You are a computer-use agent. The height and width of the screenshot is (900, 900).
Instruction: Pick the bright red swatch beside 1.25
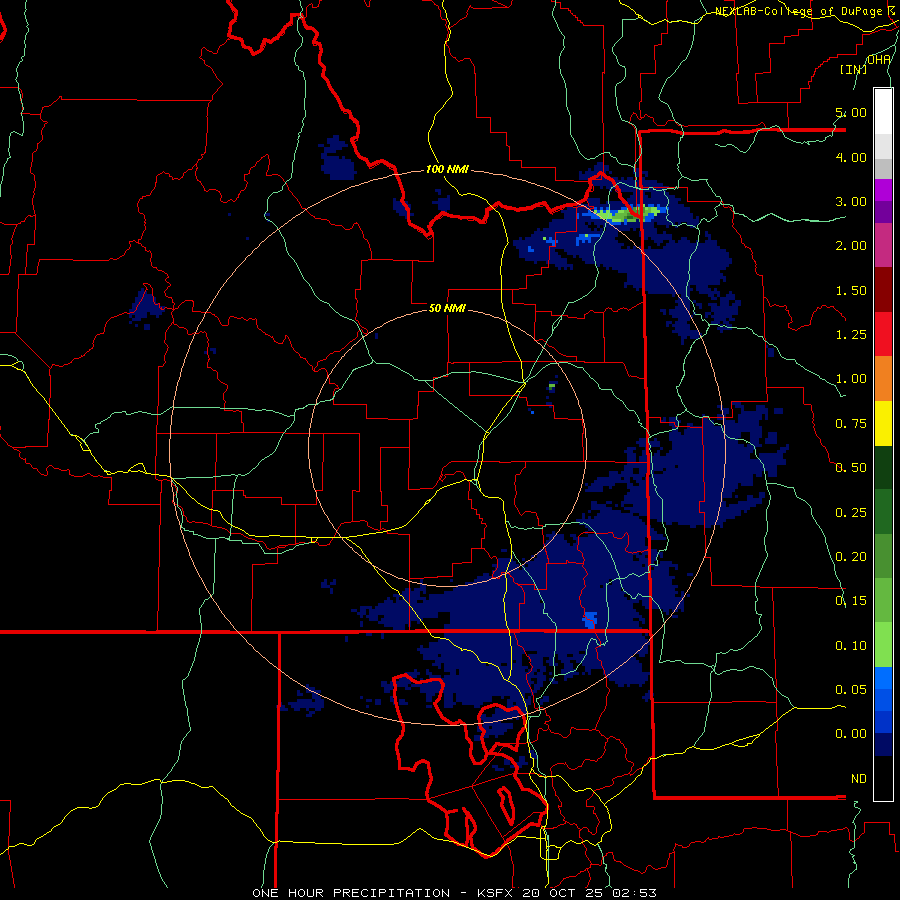pyautogui.click(x=883, y=334)
